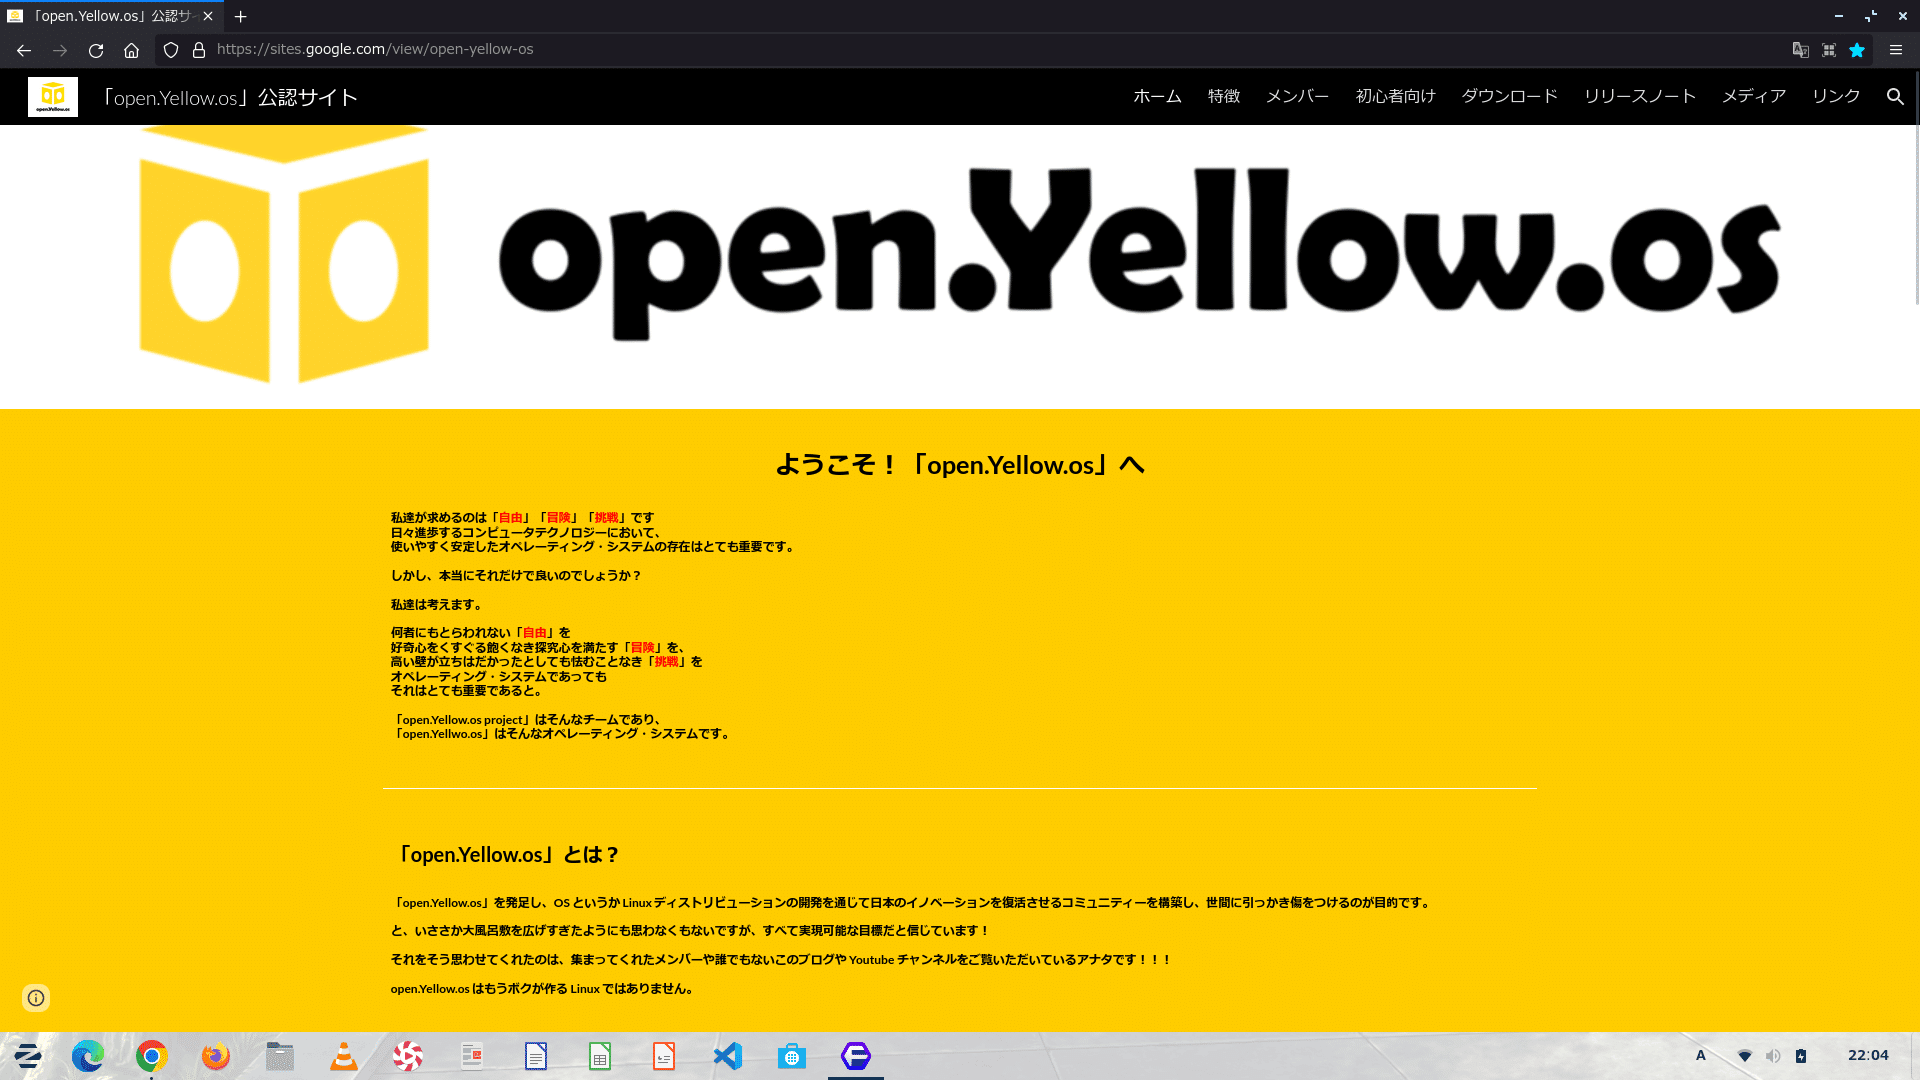Click the site info circle icon
Viewport: 1920px width, 1080px height.
(36, 998)
